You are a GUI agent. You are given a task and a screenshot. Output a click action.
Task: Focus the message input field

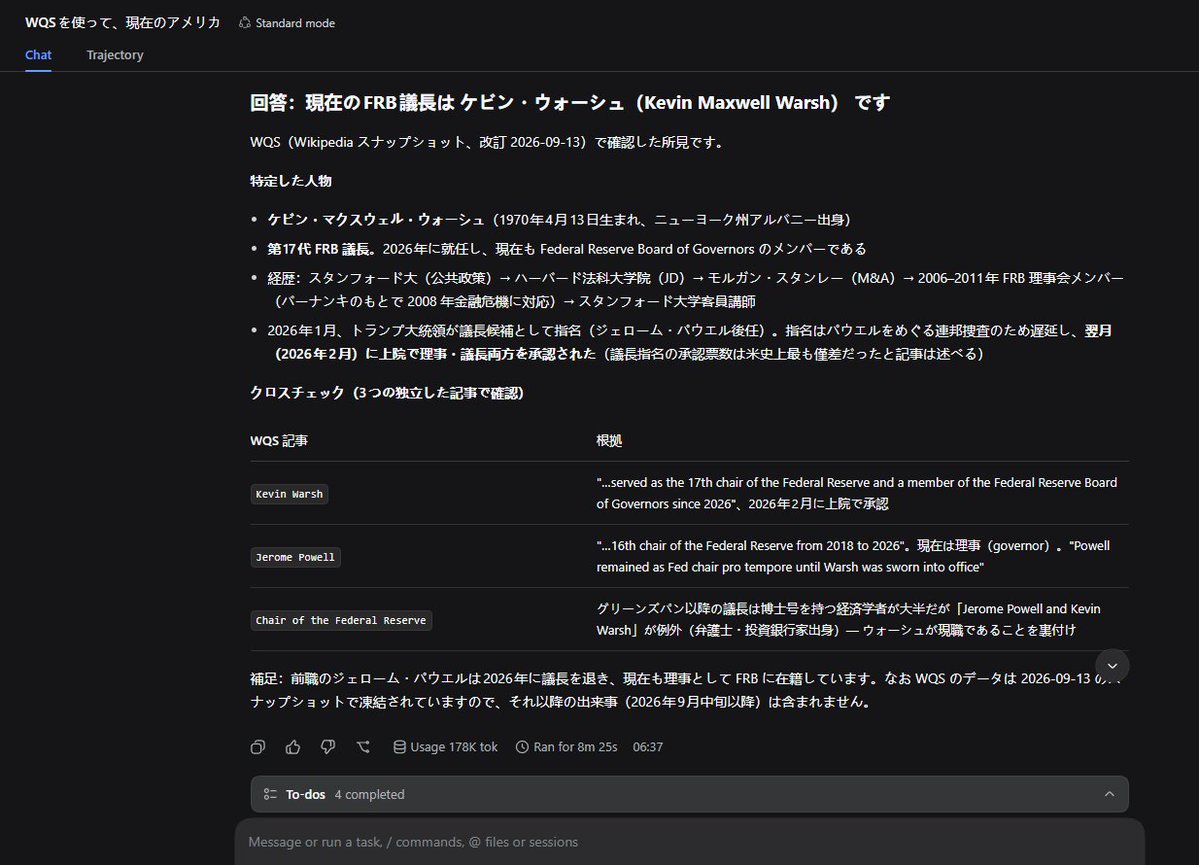pyautogui.click(x=688, y=842)
